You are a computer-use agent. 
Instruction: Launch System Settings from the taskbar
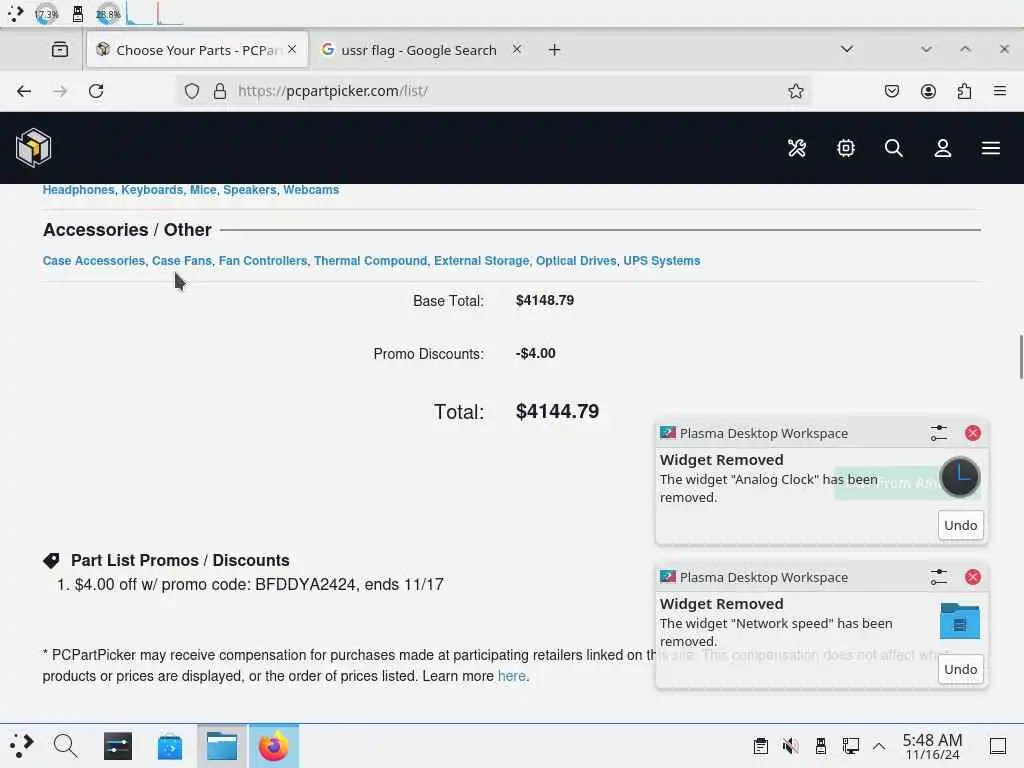(x=118, y=746)
